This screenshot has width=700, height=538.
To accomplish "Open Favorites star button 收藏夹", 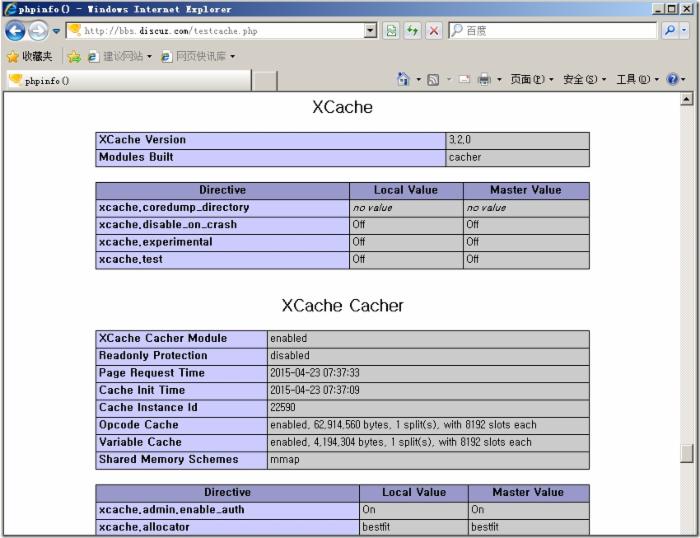I will tap(30, 56).
